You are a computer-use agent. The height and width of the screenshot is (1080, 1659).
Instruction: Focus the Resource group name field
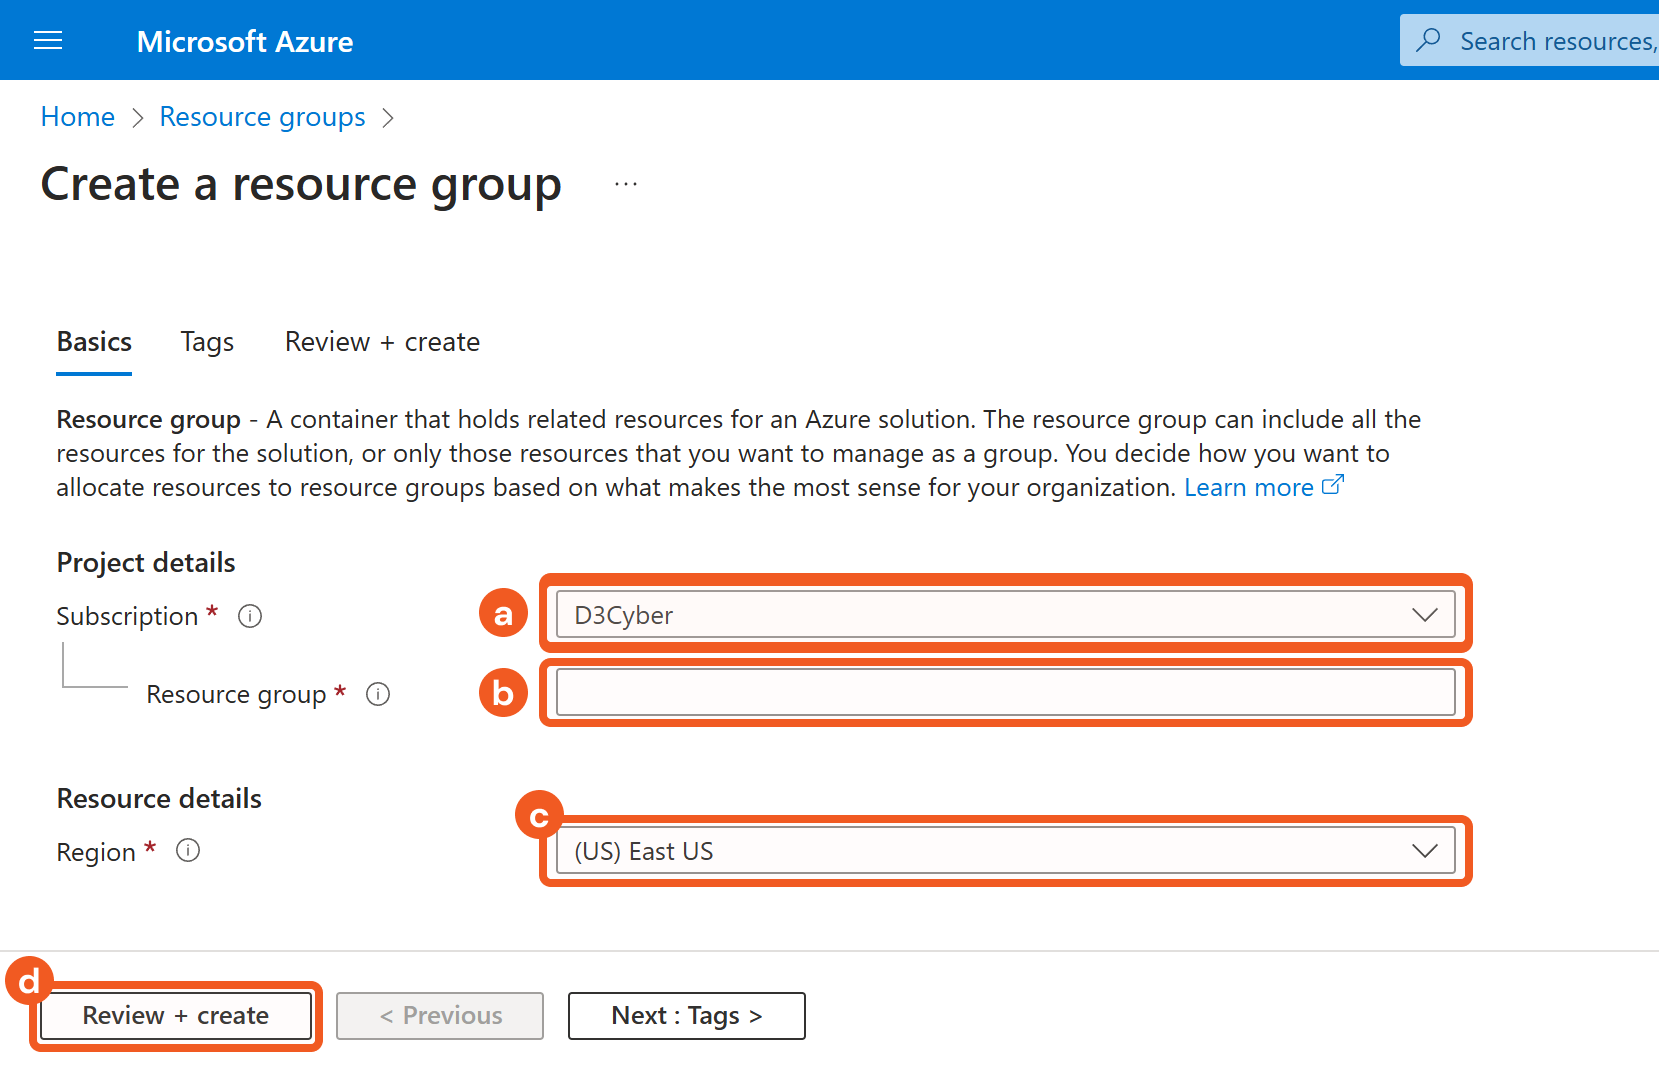[x=1005, y=693]
